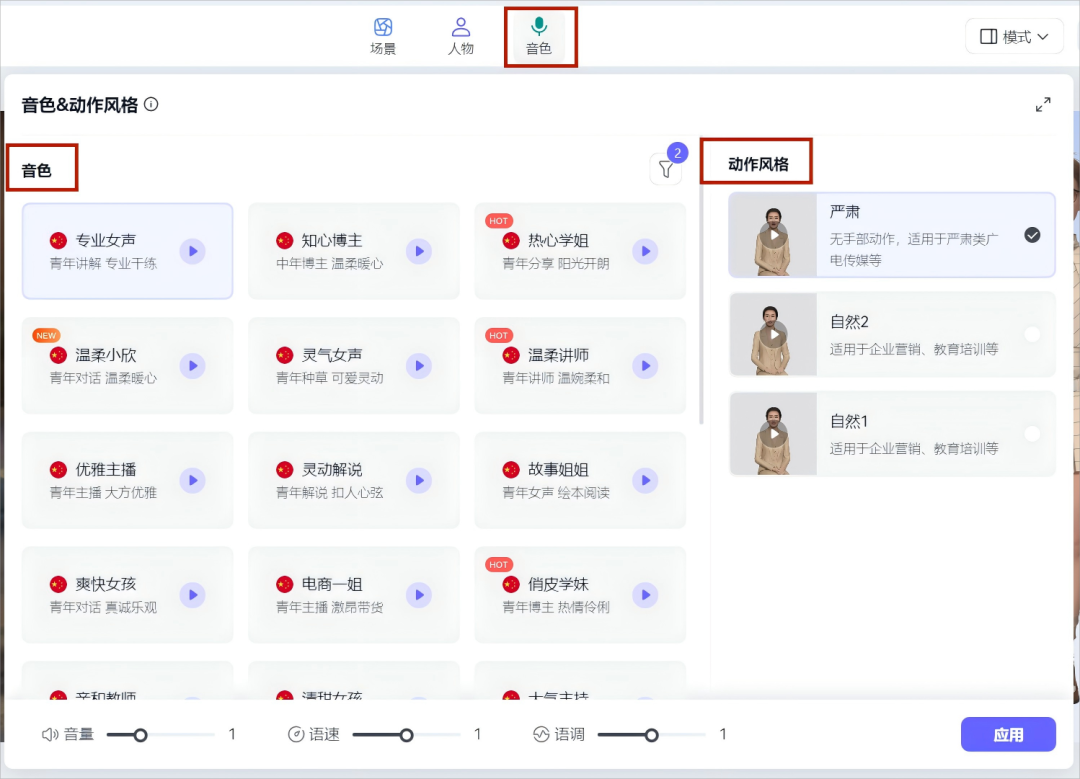Play preview of 故事姐姐 voice
The width and height of the screenshot is (1080, 779).
point(645,480)
